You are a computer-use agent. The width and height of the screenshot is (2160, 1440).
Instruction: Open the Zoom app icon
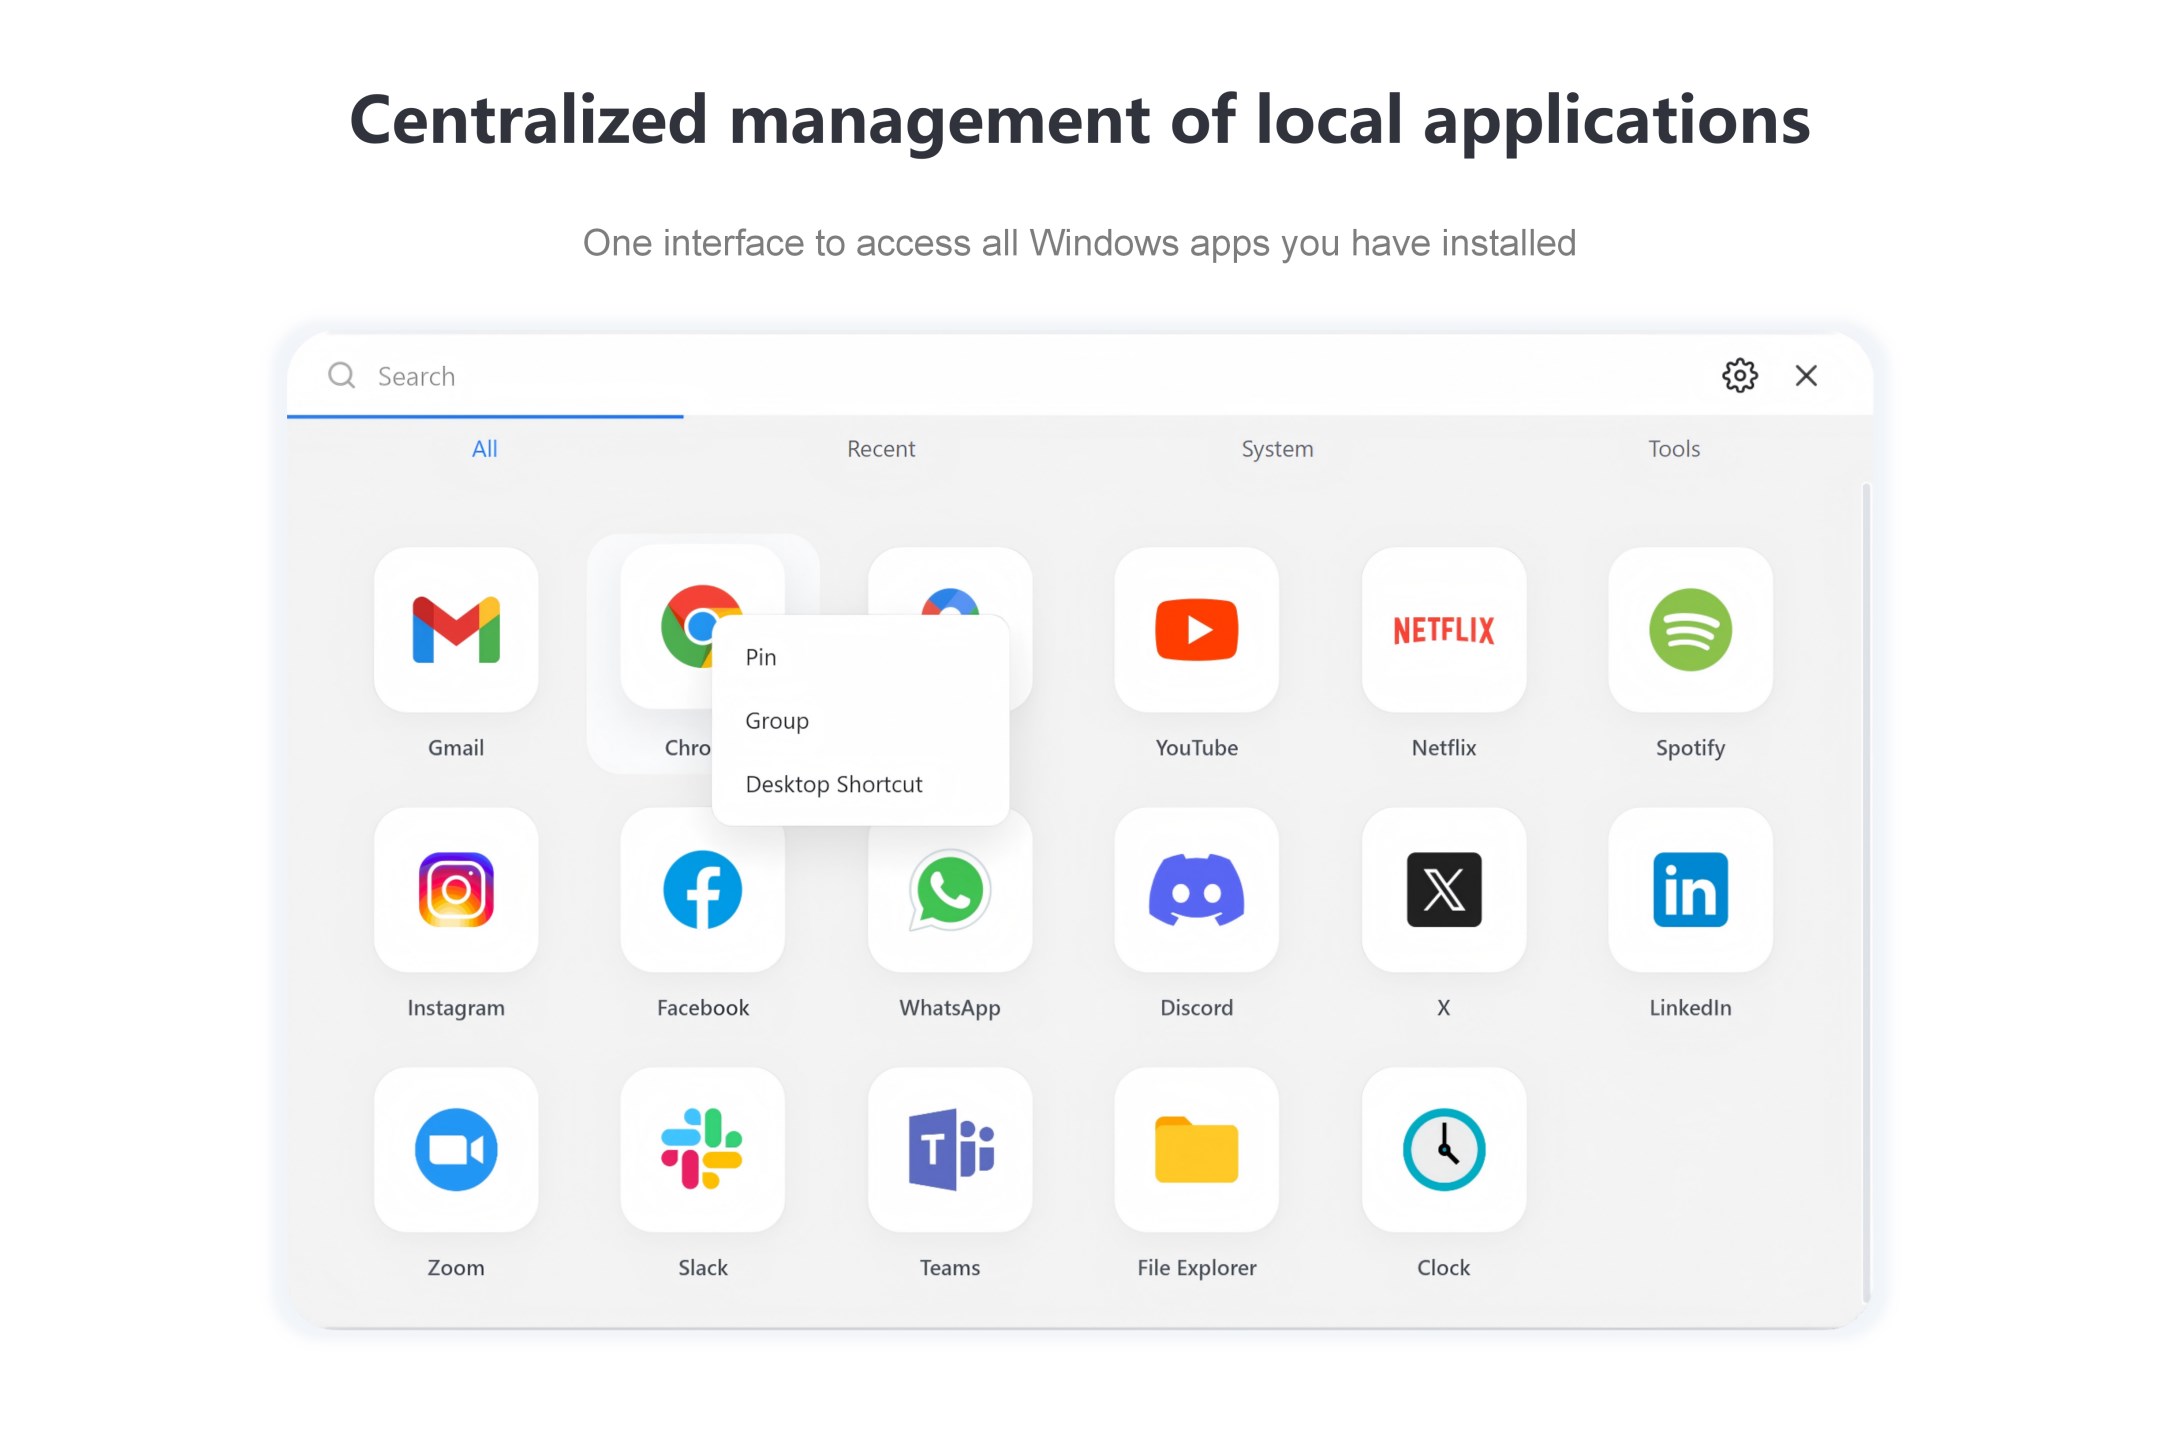click(x=456, y=1149)
